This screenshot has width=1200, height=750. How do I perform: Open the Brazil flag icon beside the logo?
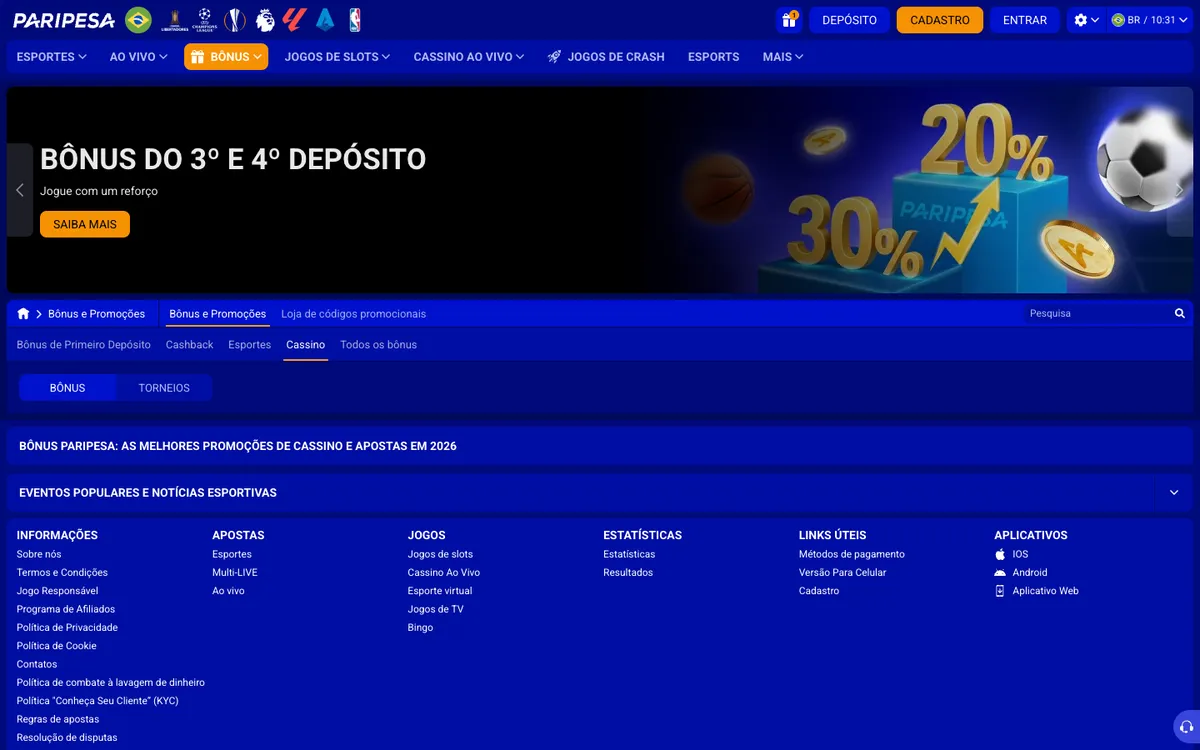139,20
